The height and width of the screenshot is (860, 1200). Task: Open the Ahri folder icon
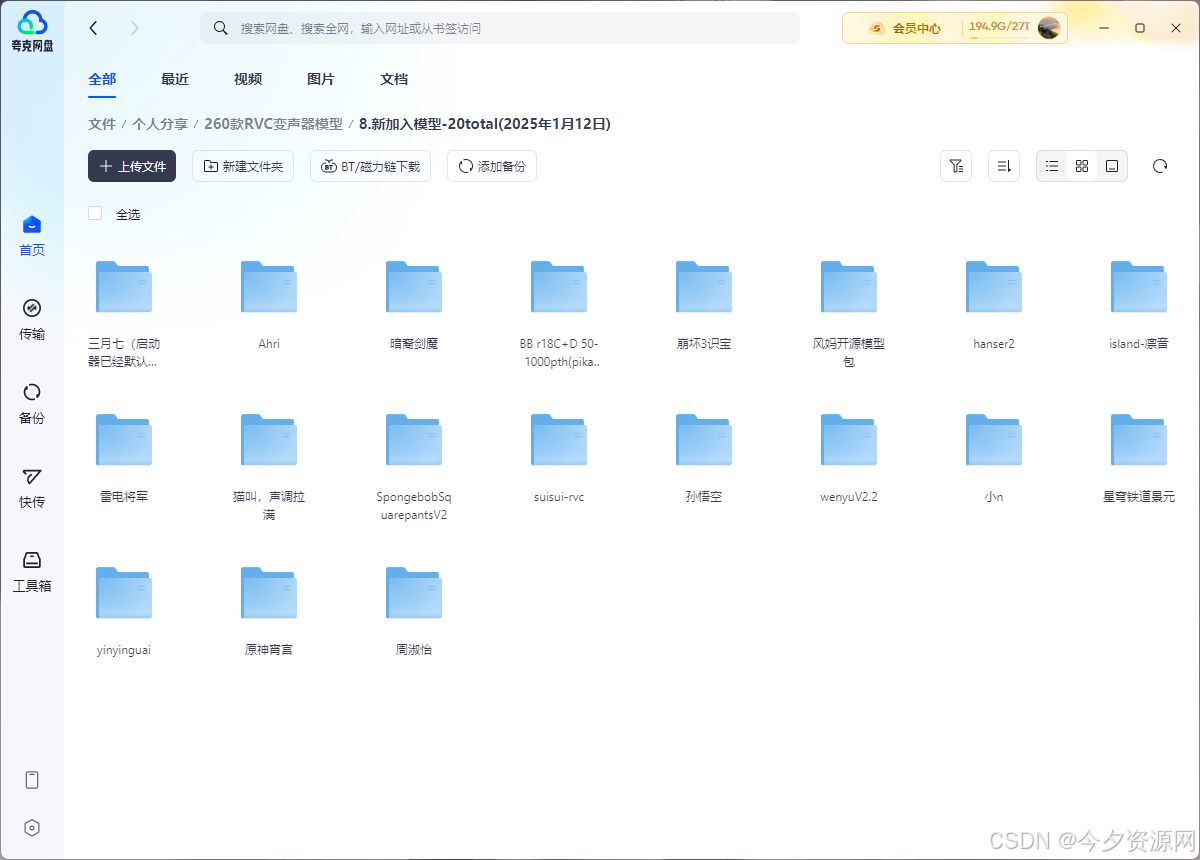point(269,287)
